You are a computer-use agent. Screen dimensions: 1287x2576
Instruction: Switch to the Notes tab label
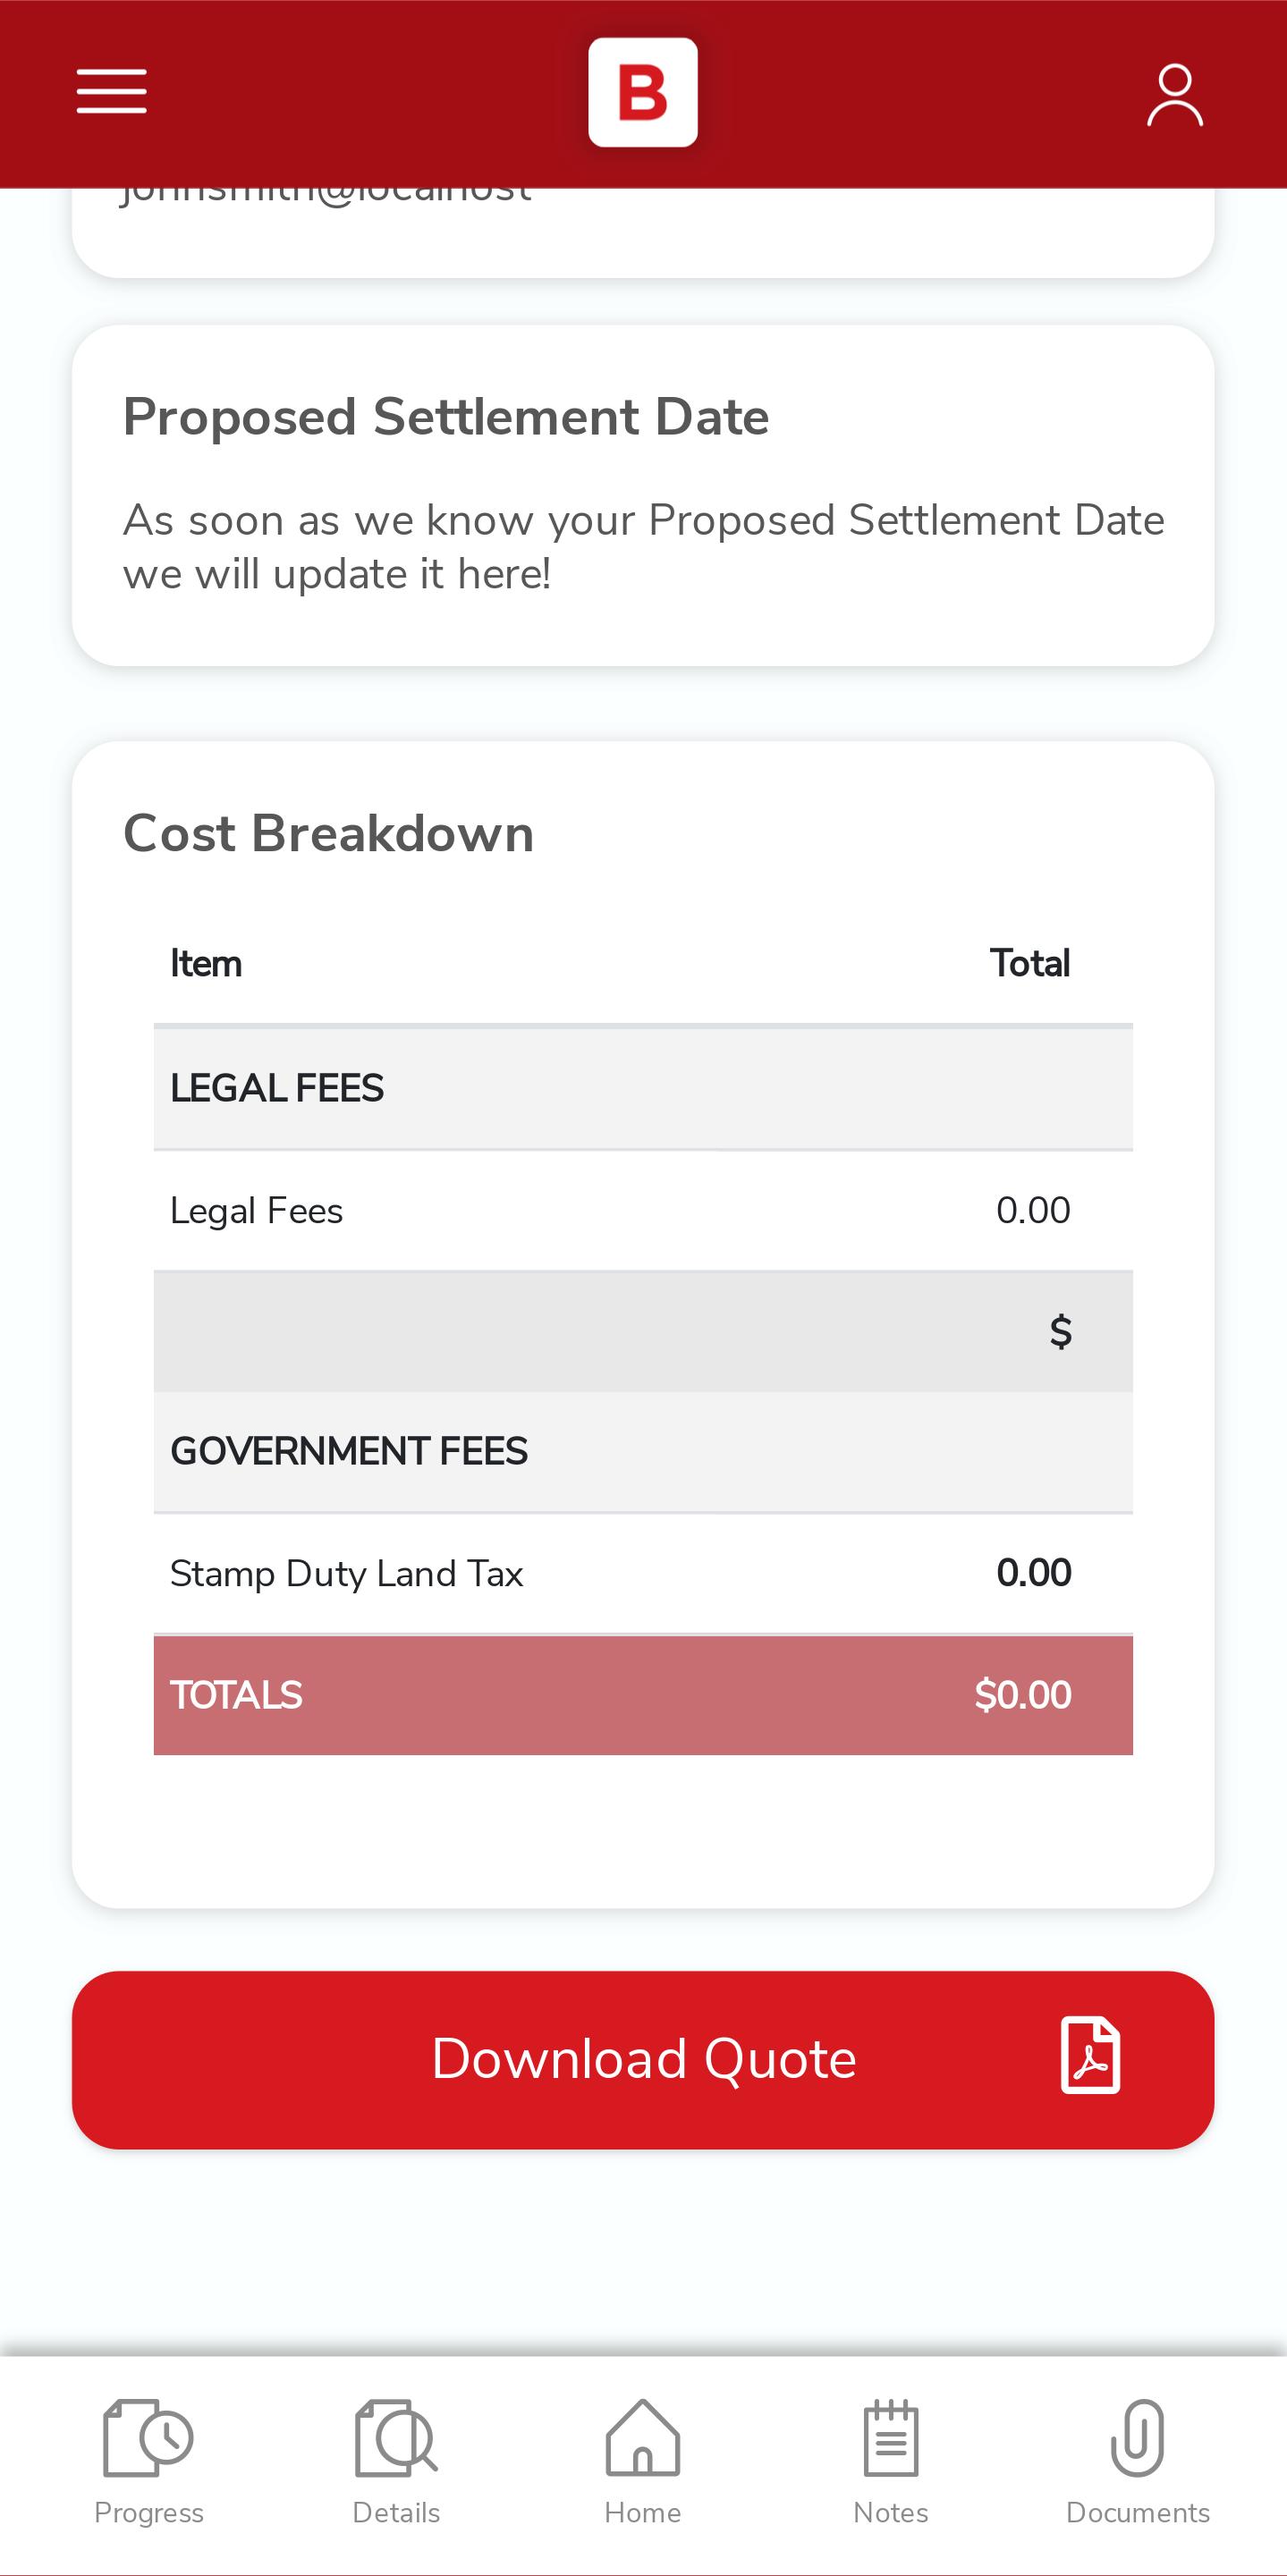click(x=891, y=2513)
